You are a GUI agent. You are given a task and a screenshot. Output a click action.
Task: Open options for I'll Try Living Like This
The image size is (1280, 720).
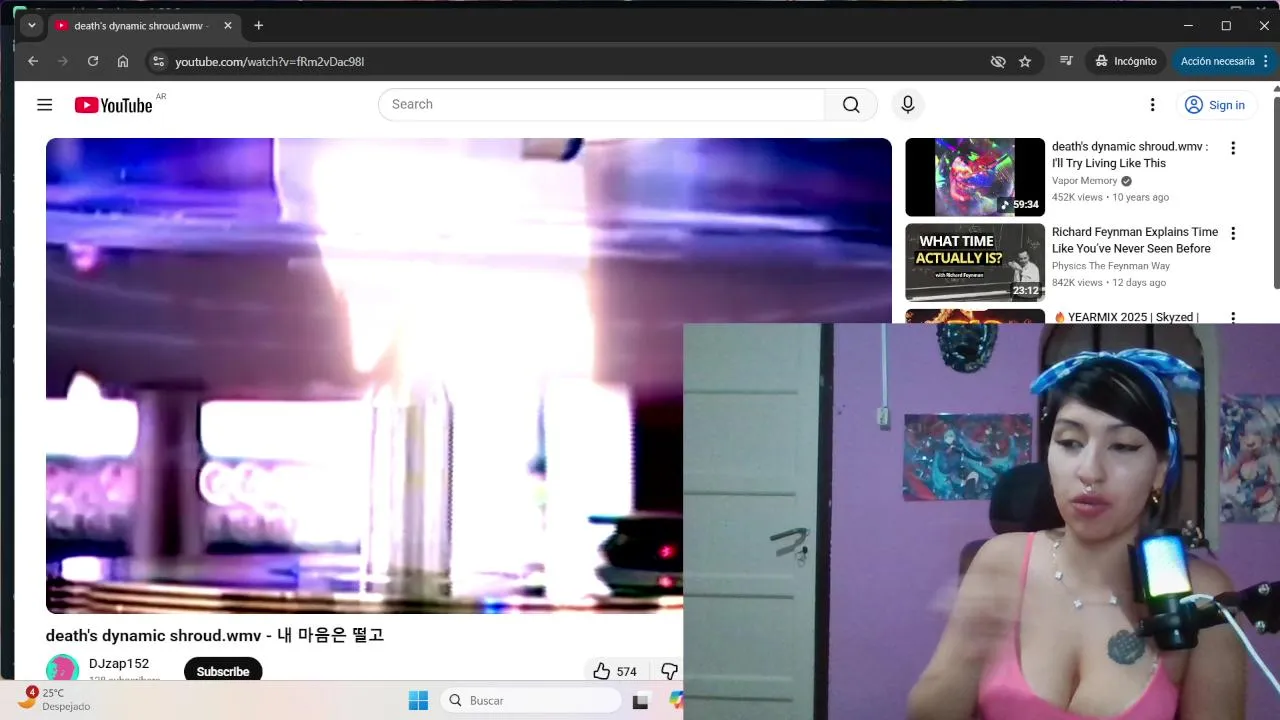click(1233, 148)
